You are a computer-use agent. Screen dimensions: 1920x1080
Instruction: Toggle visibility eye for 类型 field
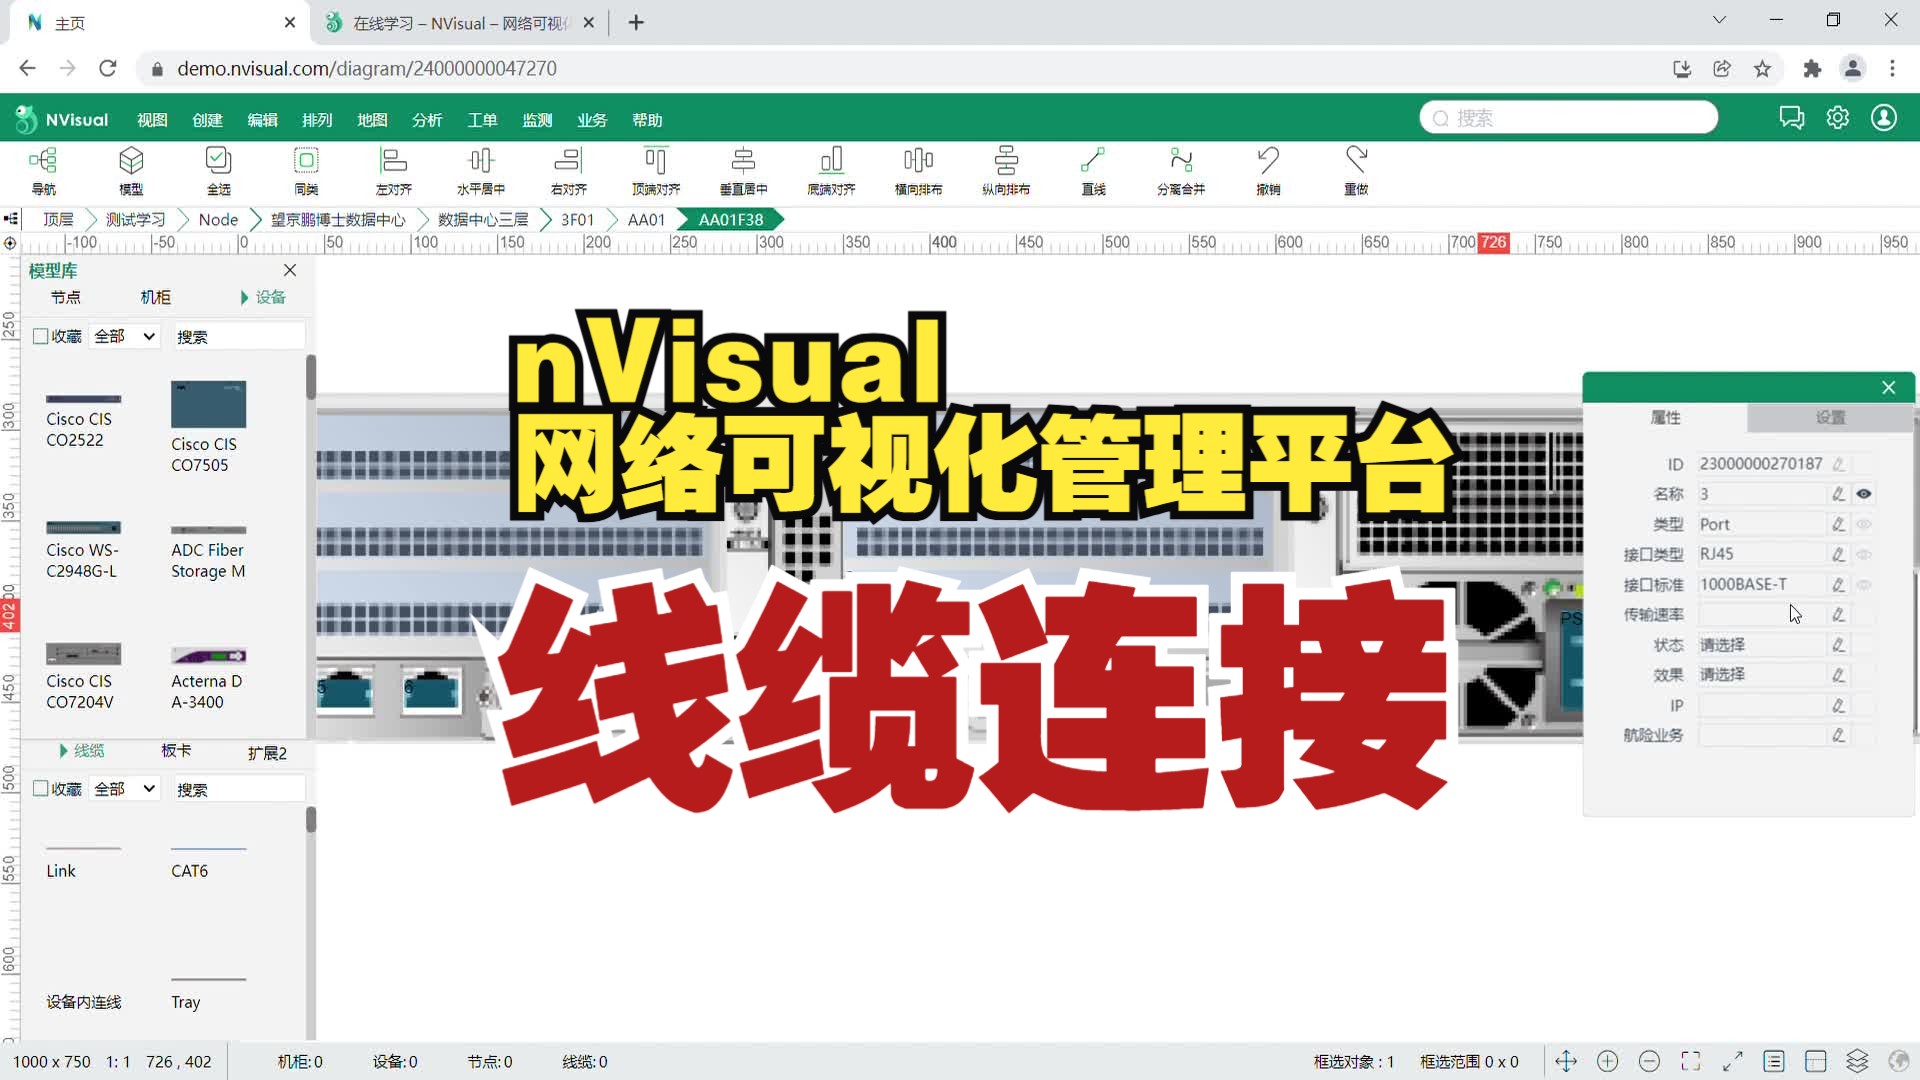click(1864, 524)
